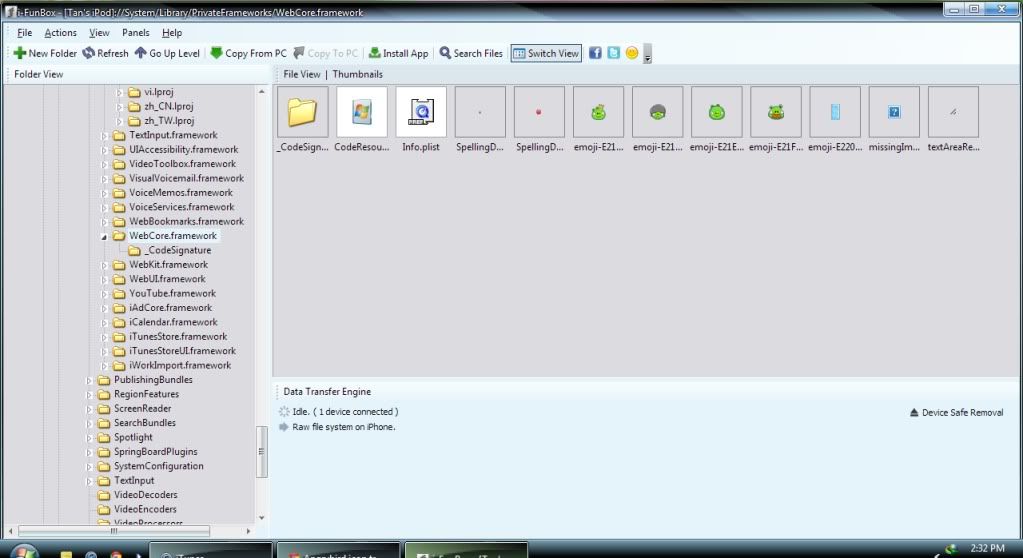Click Device Safe Removal link
Image resolution: width=1023 pixels, height=558 pixels.
(956, 412)
